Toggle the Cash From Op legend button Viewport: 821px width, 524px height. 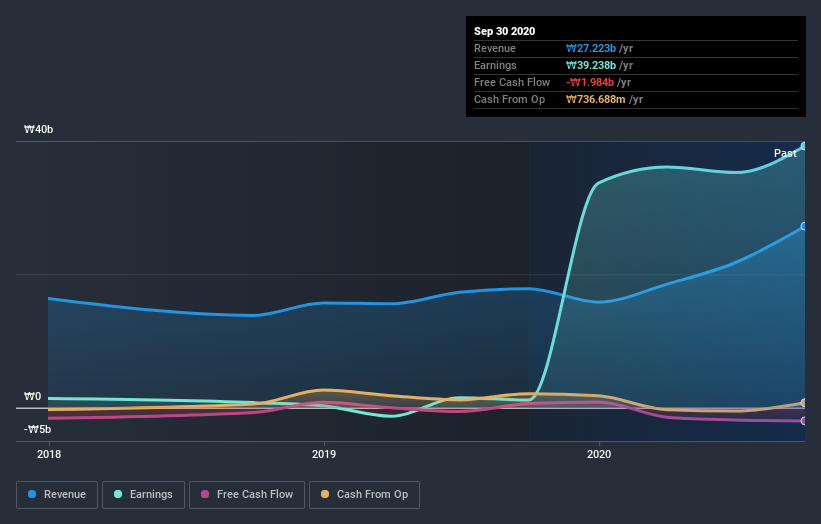pos(364,495)
